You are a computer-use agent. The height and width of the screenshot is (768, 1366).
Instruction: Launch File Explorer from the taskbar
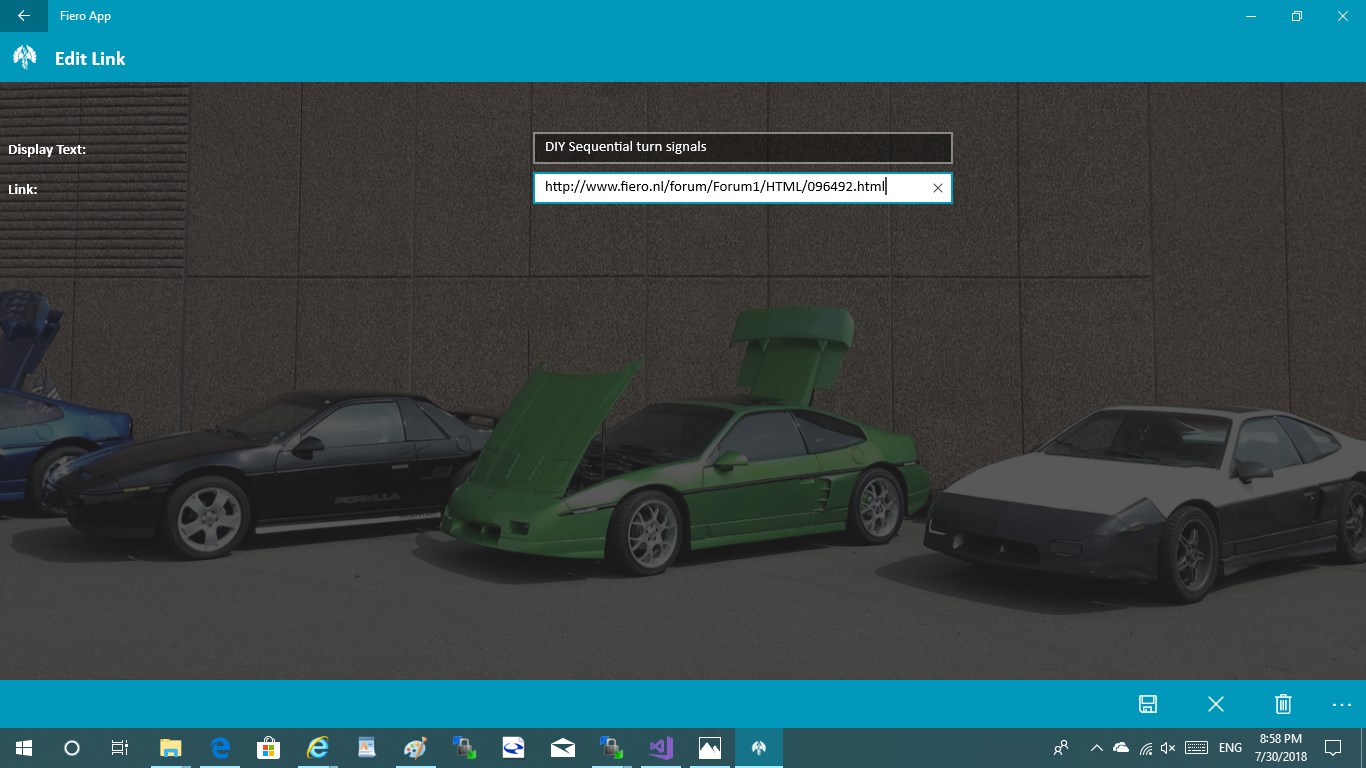[171, 748]
